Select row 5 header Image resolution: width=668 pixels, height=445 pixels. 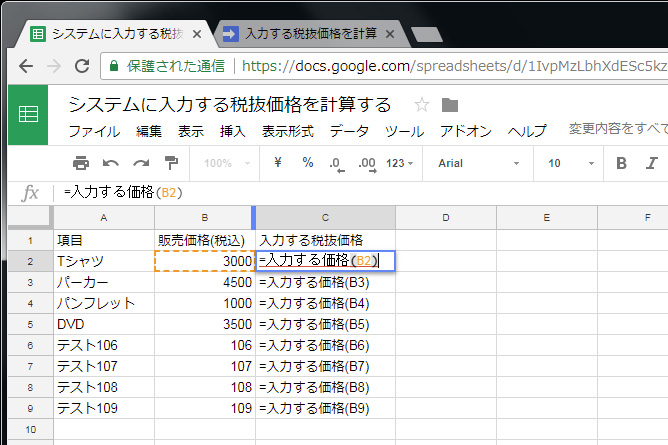pyautogui.click(x=30, y=324)
